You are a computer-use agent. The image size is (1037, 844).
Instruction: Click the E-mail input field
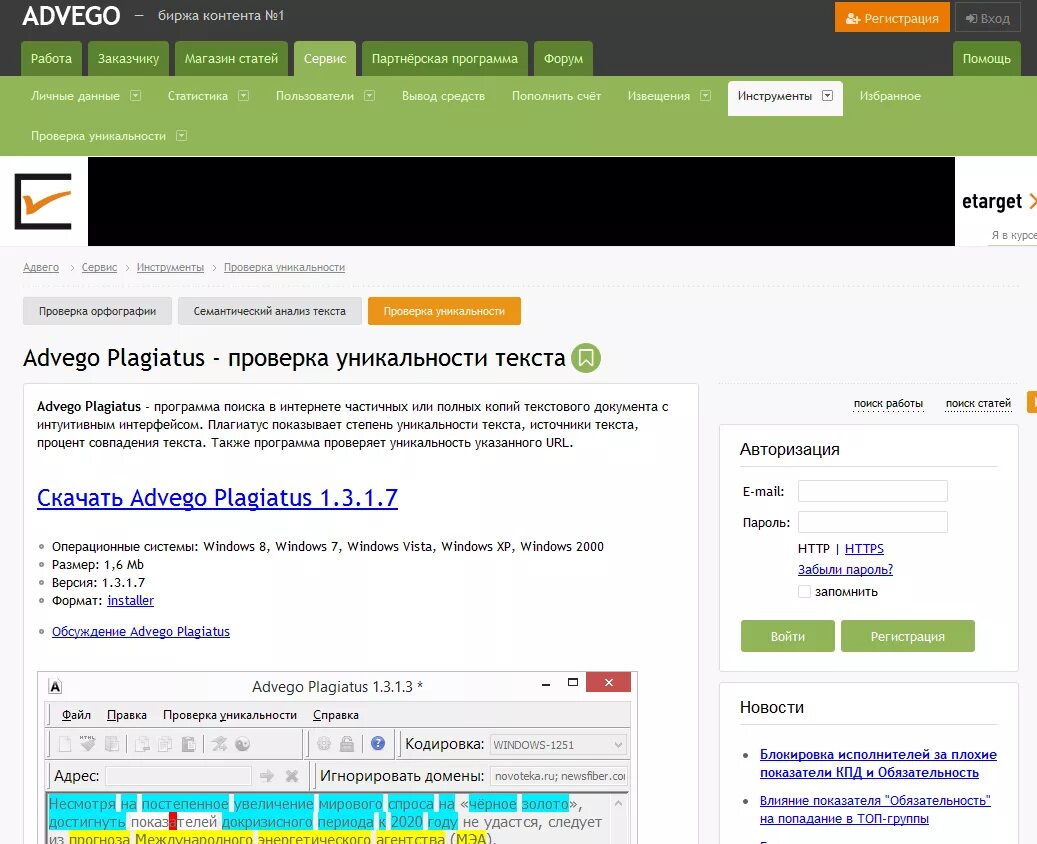pyautogui.click(x=872, y=491)
